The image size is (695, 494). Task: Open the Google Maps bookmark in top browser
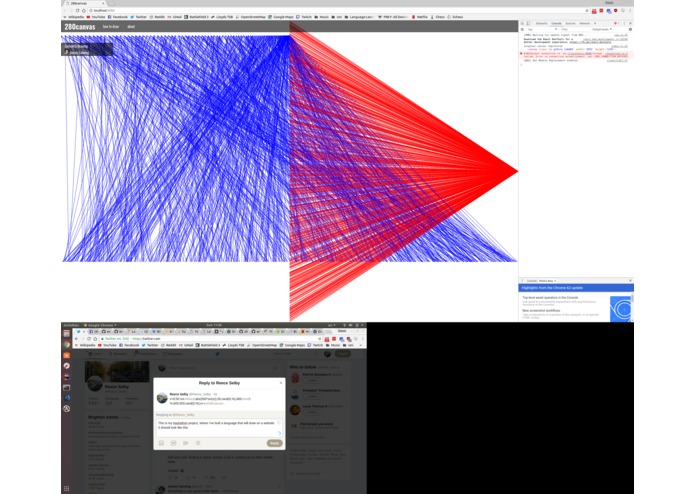(281, 17)
